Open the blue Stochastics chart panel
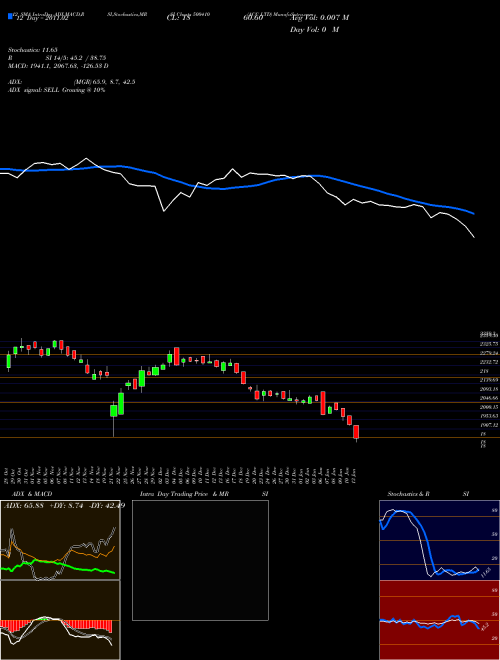This screenshot has width=500, height=660. pyautogui.click(x=439, y=540)
